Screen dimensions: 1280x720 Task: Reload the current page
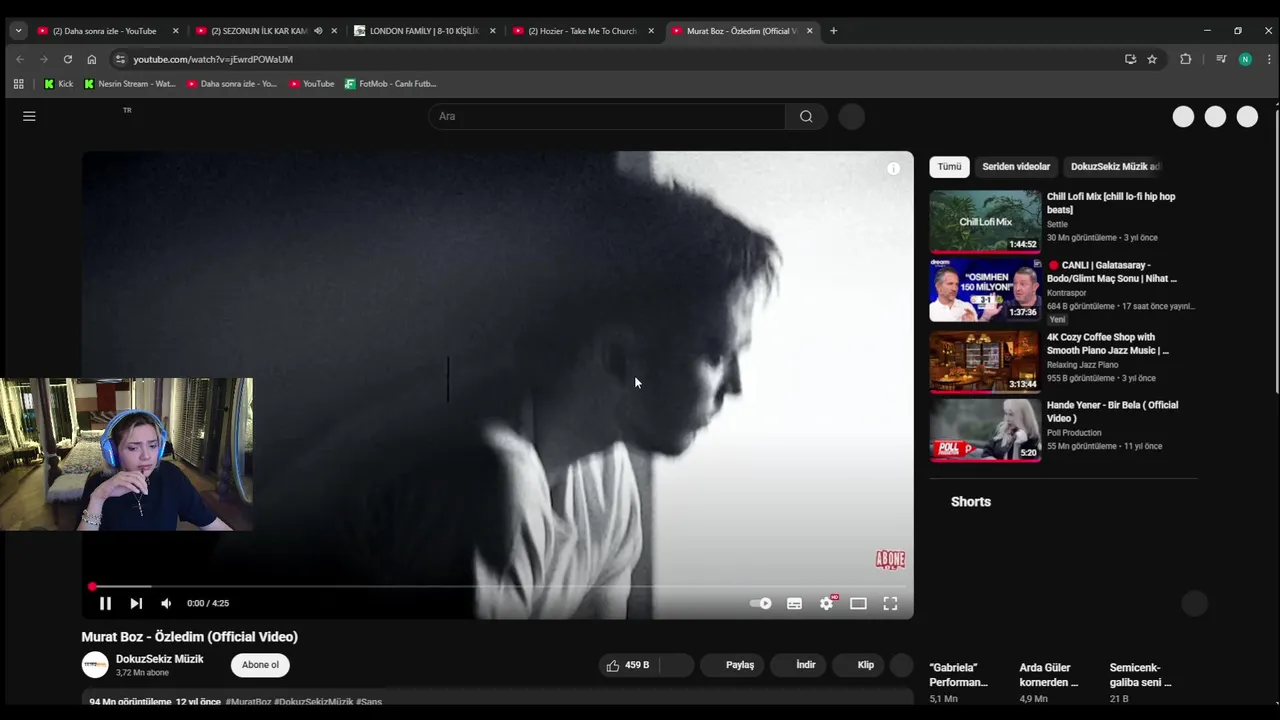pyautogui.click(x=68, y=59)
